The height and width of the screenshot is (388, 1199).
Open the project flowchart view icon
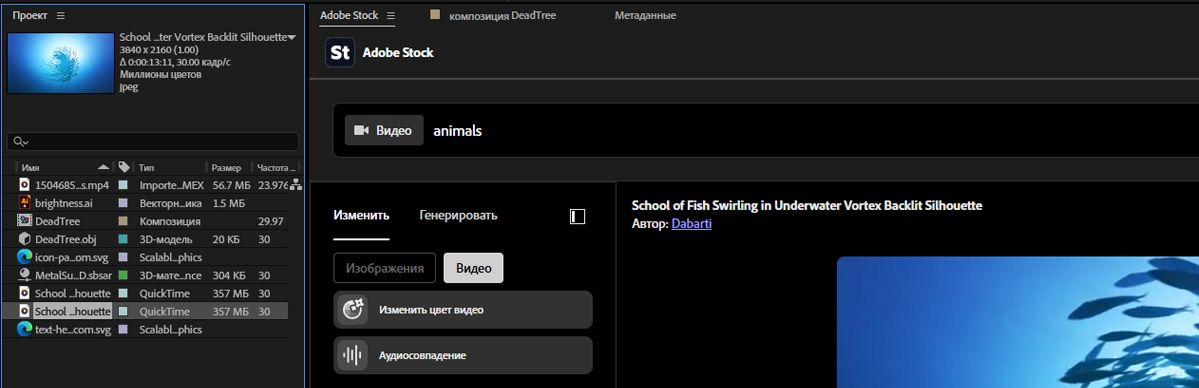pyautogui.click(x=296, y=184)
